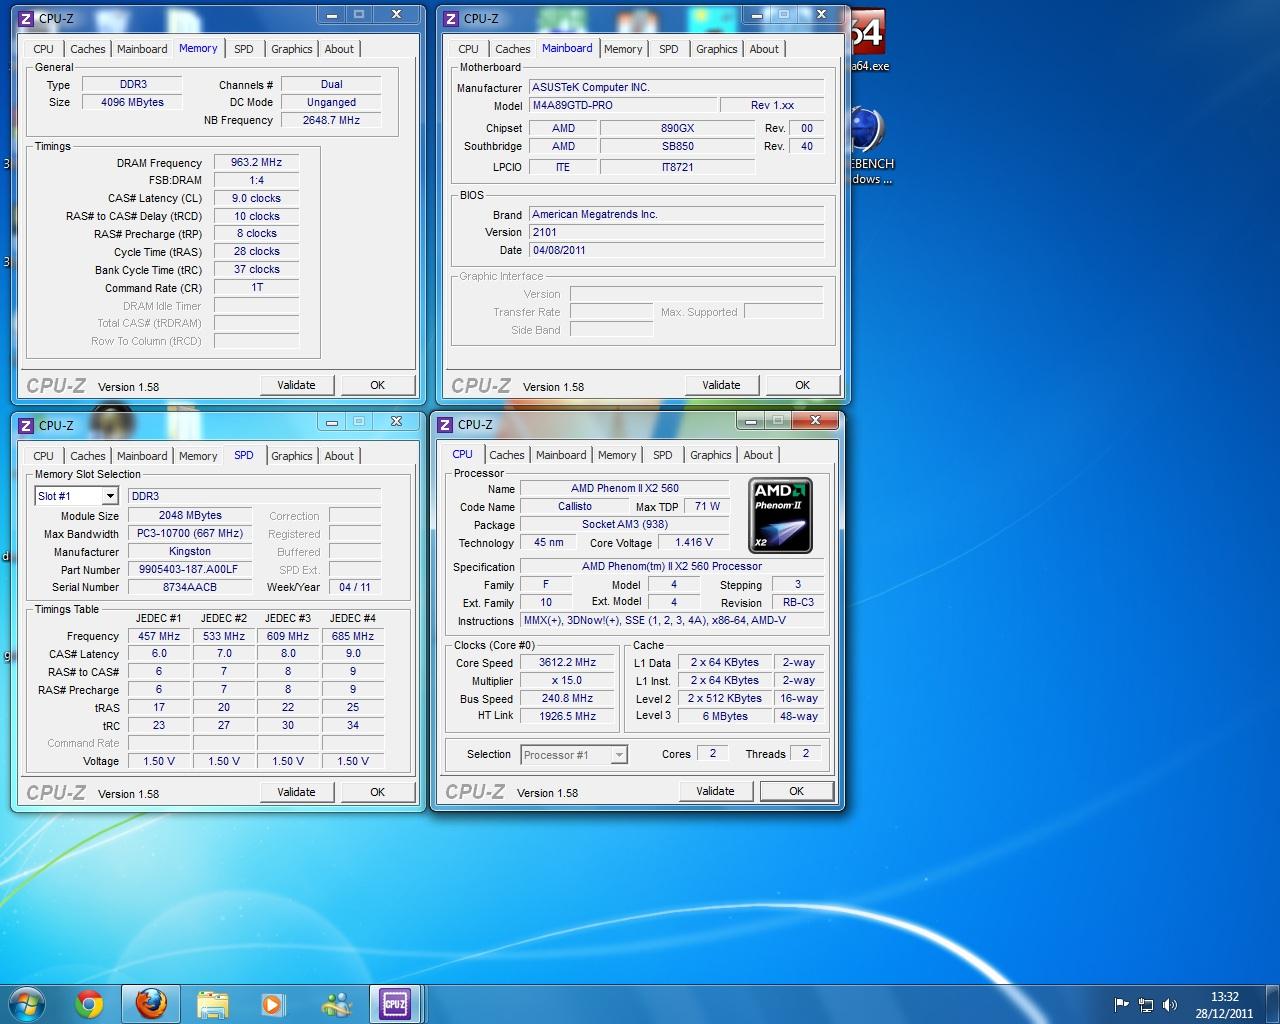1280x1024 pixels.
Task: Open the Action Center flag icon
Action: point(1121,1005)
